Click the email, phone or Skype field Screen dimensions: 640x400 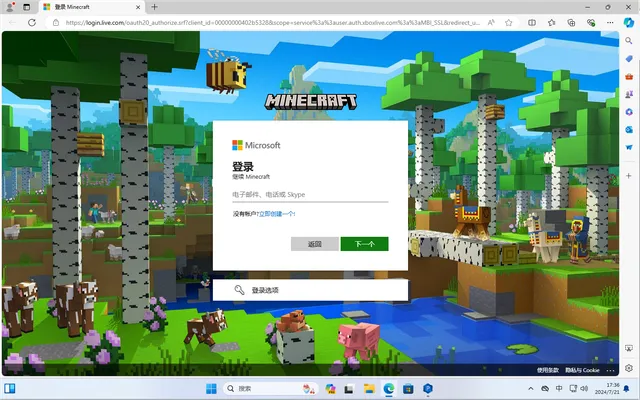pos(310,195)
